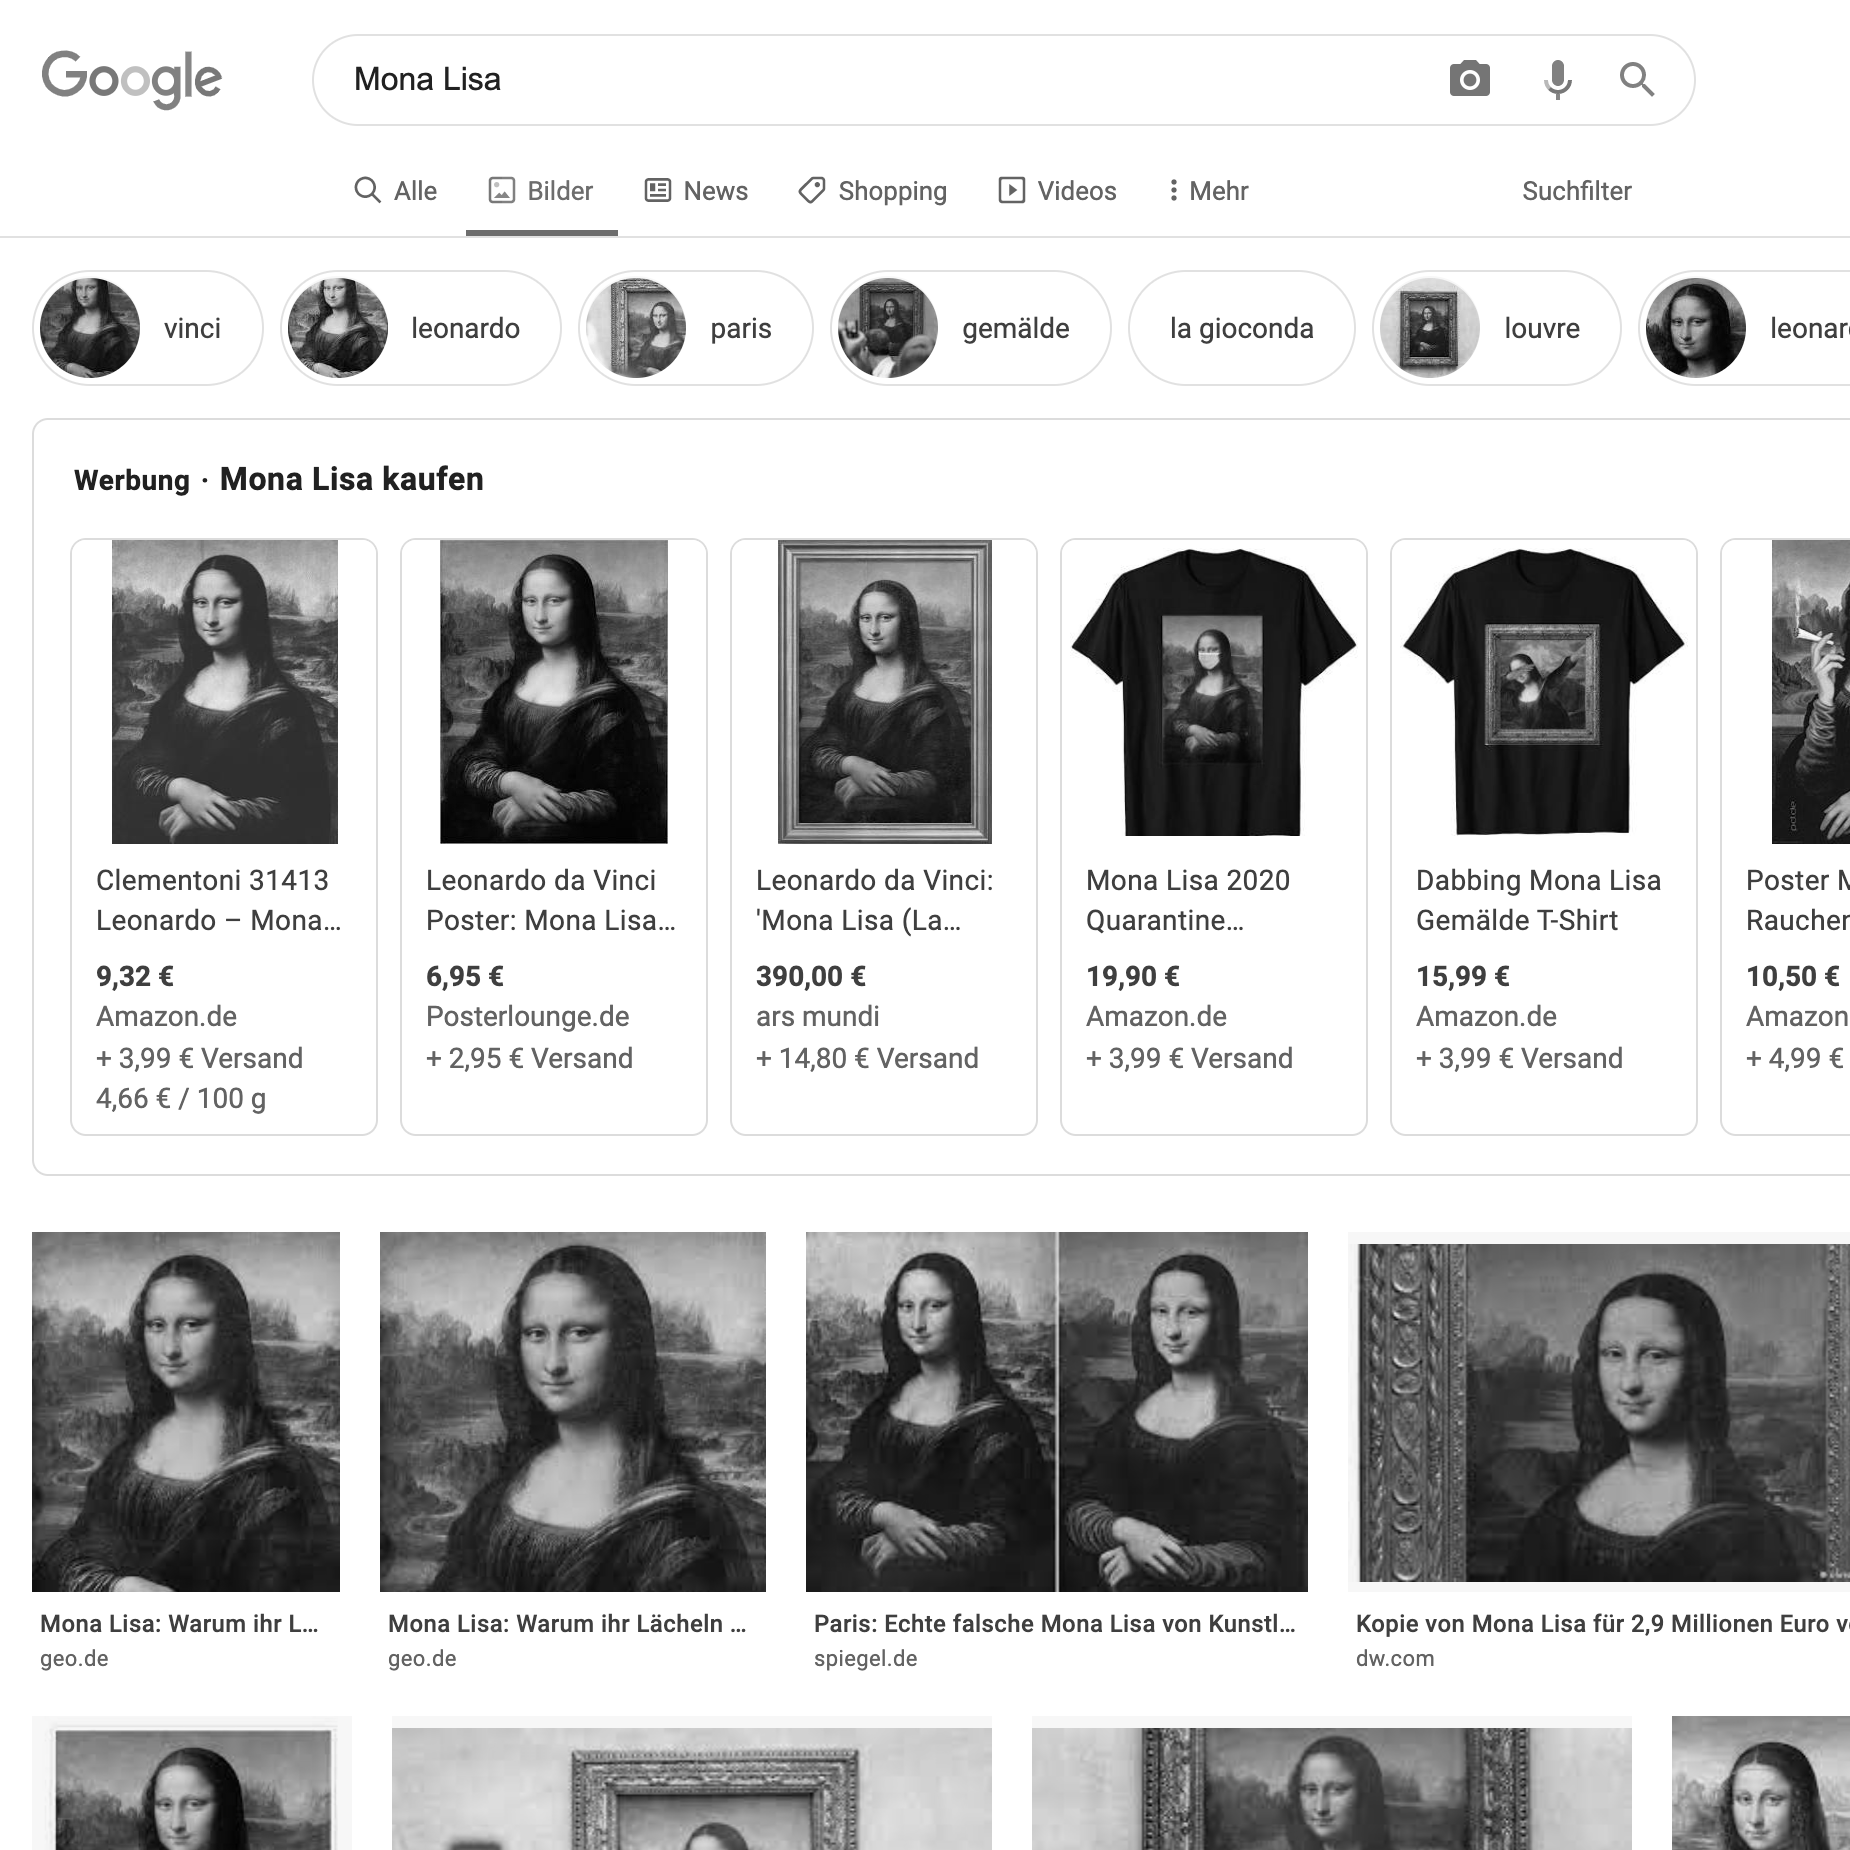Click the 19,90 € price

coord(1133,976)
